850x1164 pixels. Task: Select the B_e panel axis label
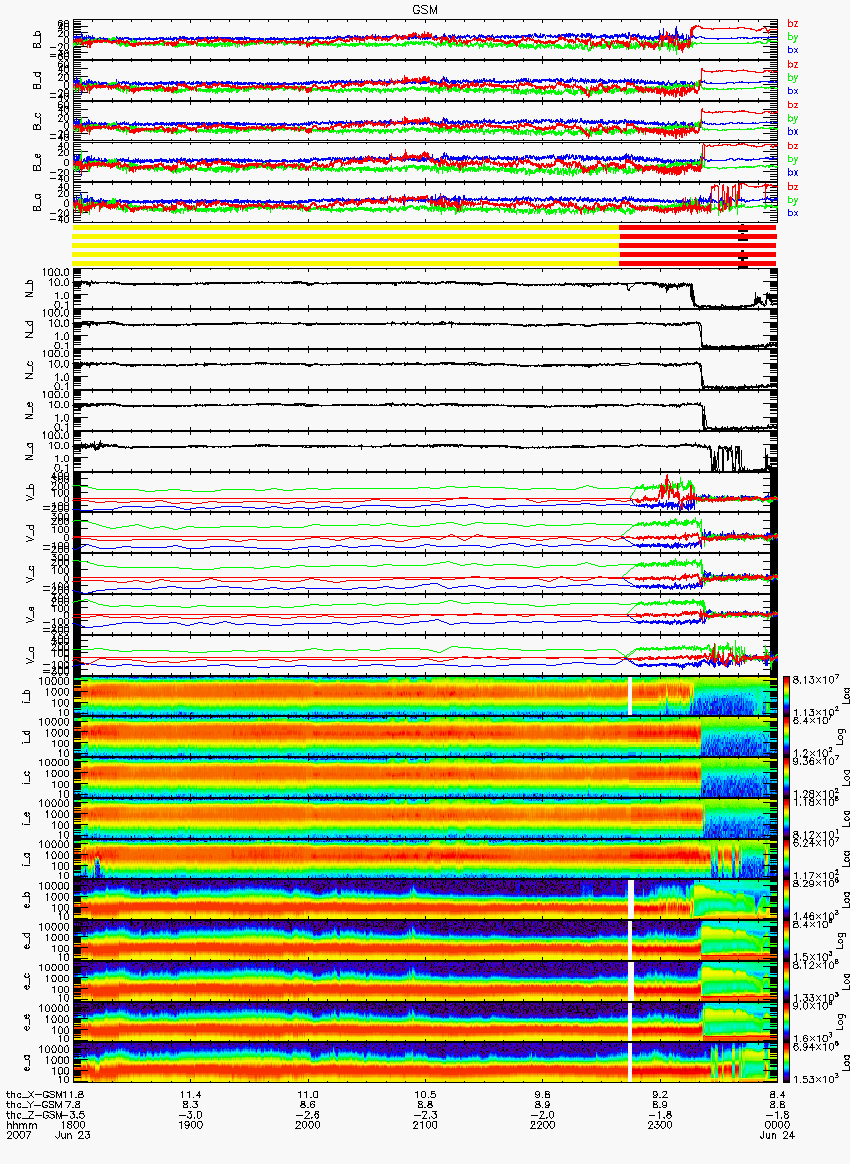point(37,163)
